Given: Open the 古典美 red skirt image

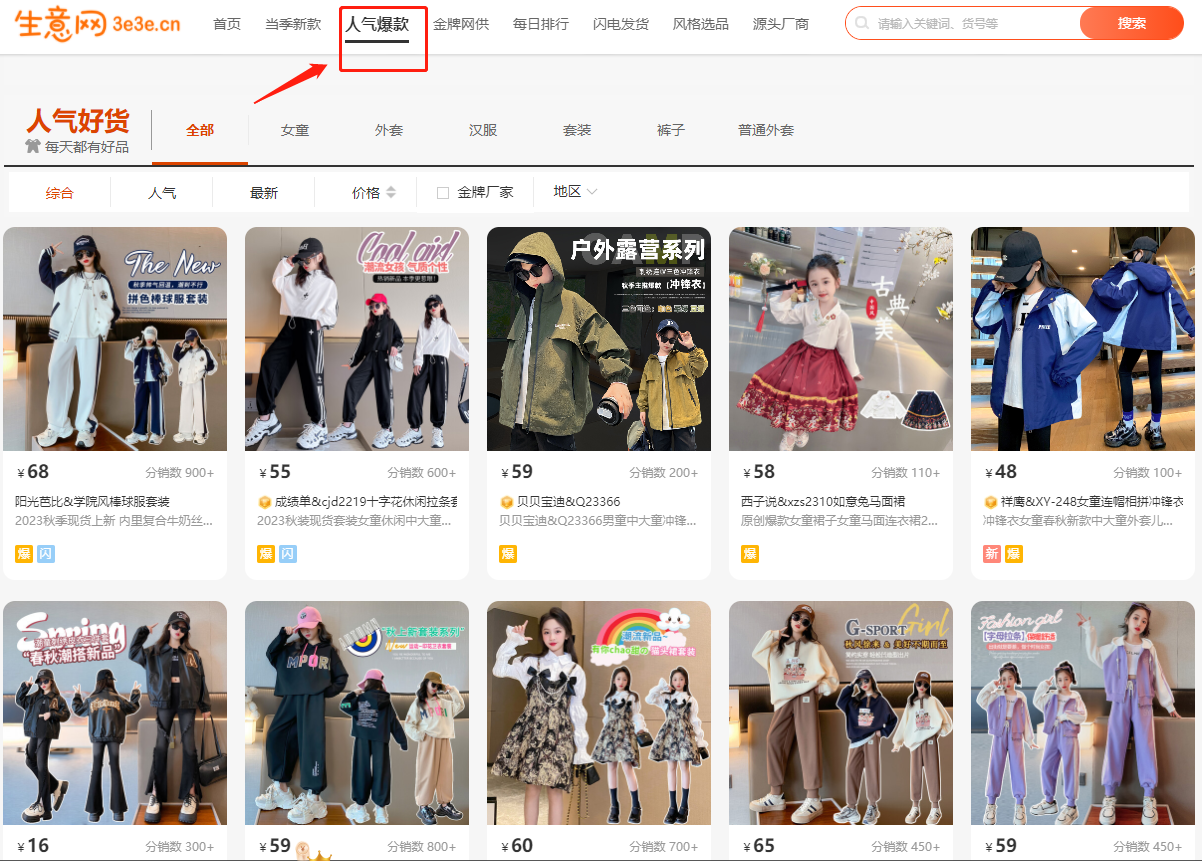Looking at the screenshot, I should [x=841, y=339].
